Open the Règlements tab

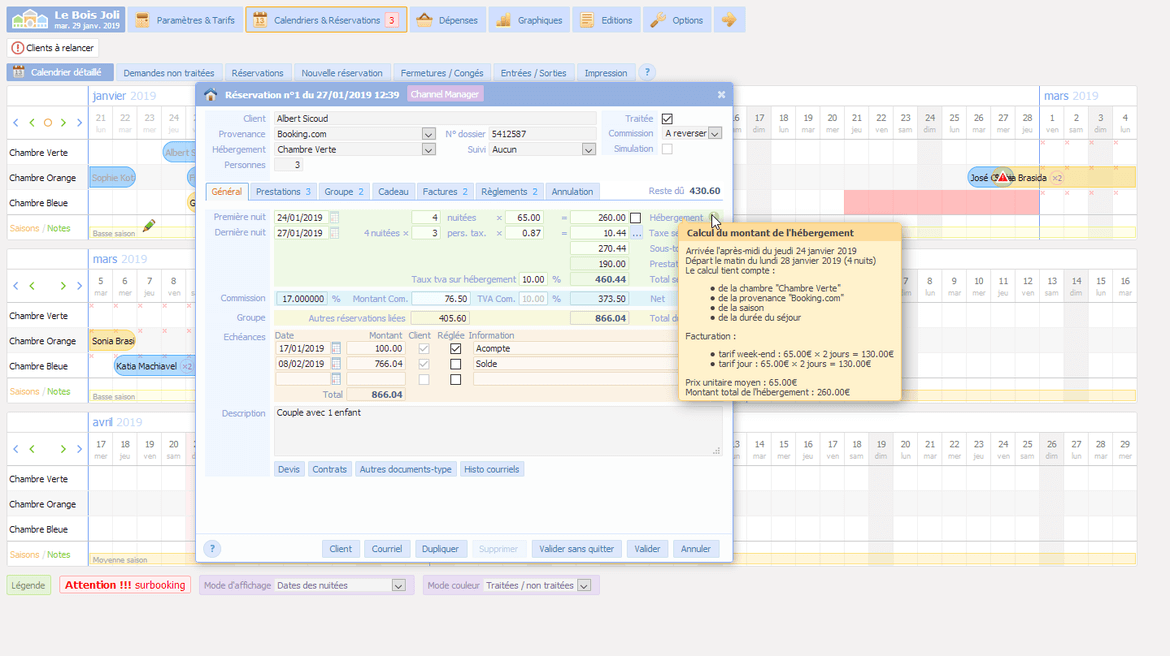tap(508, 192)
